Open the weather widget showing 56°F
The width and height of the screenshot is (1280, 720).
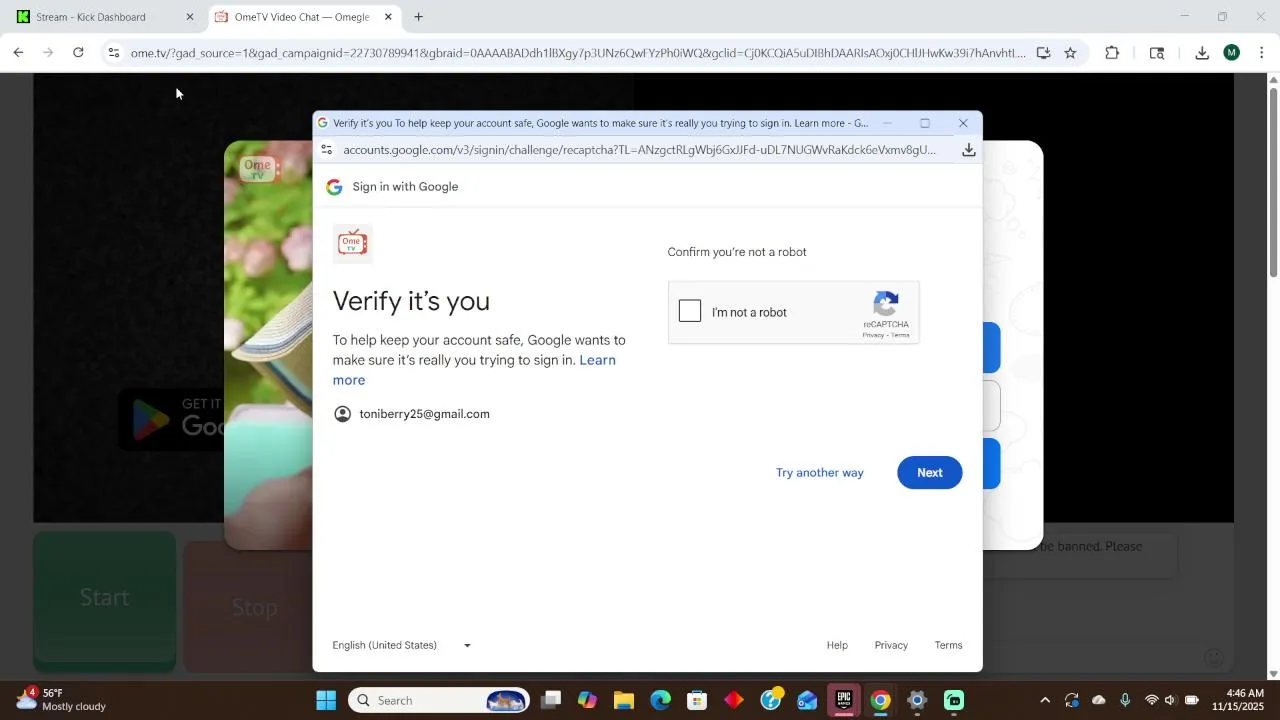point(62,700)
